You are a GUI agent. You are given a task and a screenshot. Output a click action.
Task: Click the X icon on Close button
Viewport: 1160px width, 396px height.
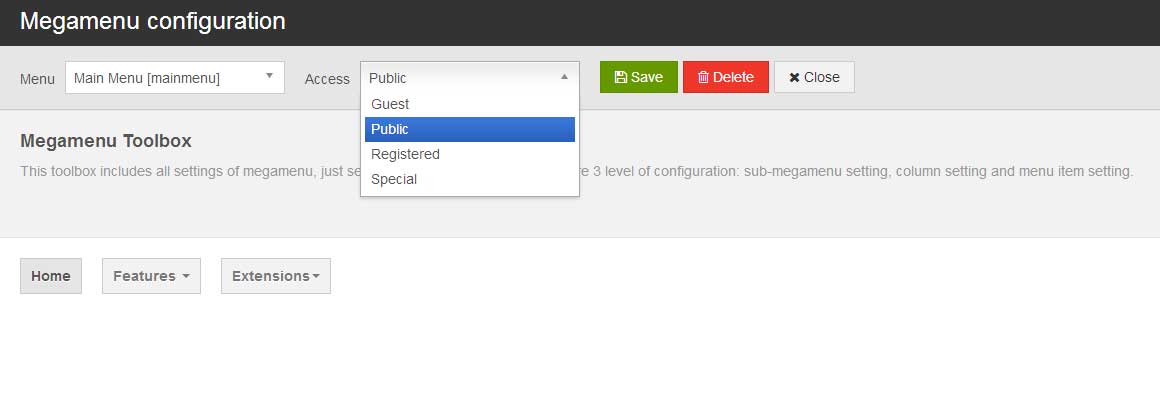pyautogui.click(x=795, y=78)
